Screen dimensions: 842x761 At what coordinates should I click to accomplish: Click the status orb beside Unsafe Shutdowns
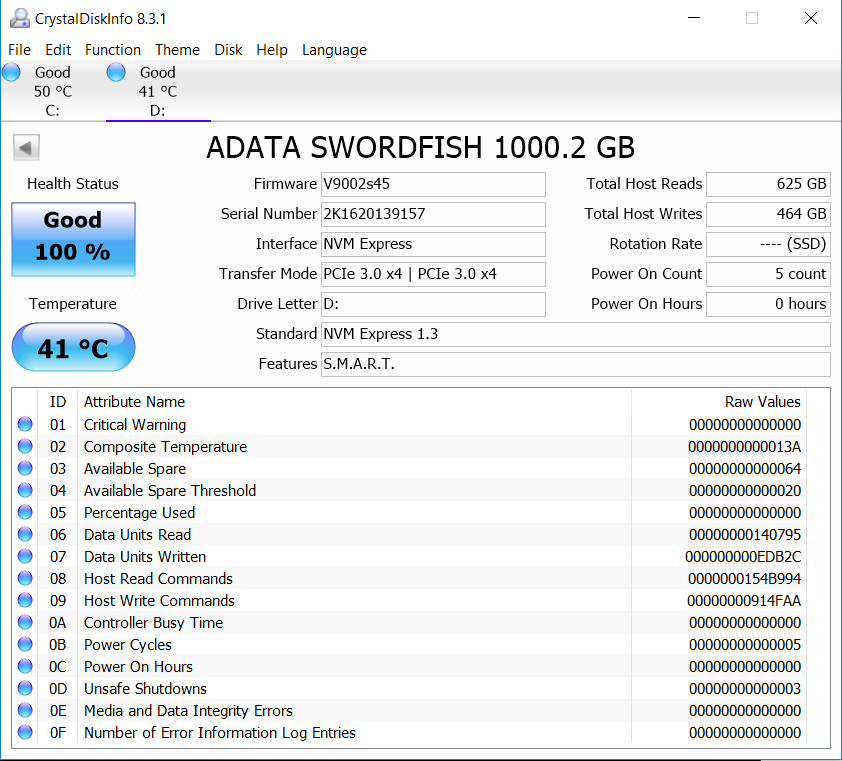[x=25, y=689]
